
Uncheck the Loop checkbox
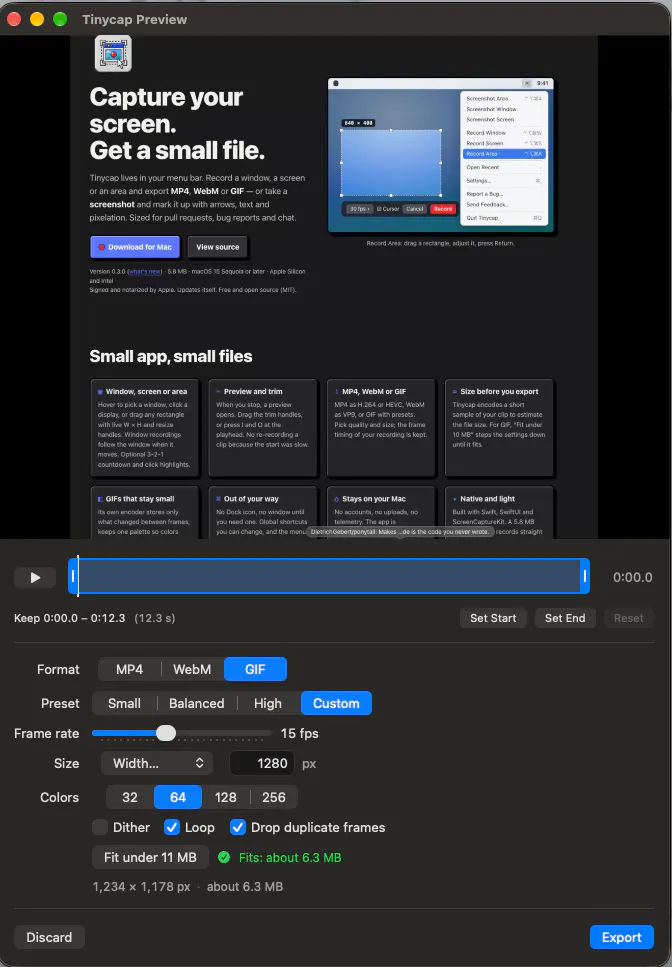point(172,827)
